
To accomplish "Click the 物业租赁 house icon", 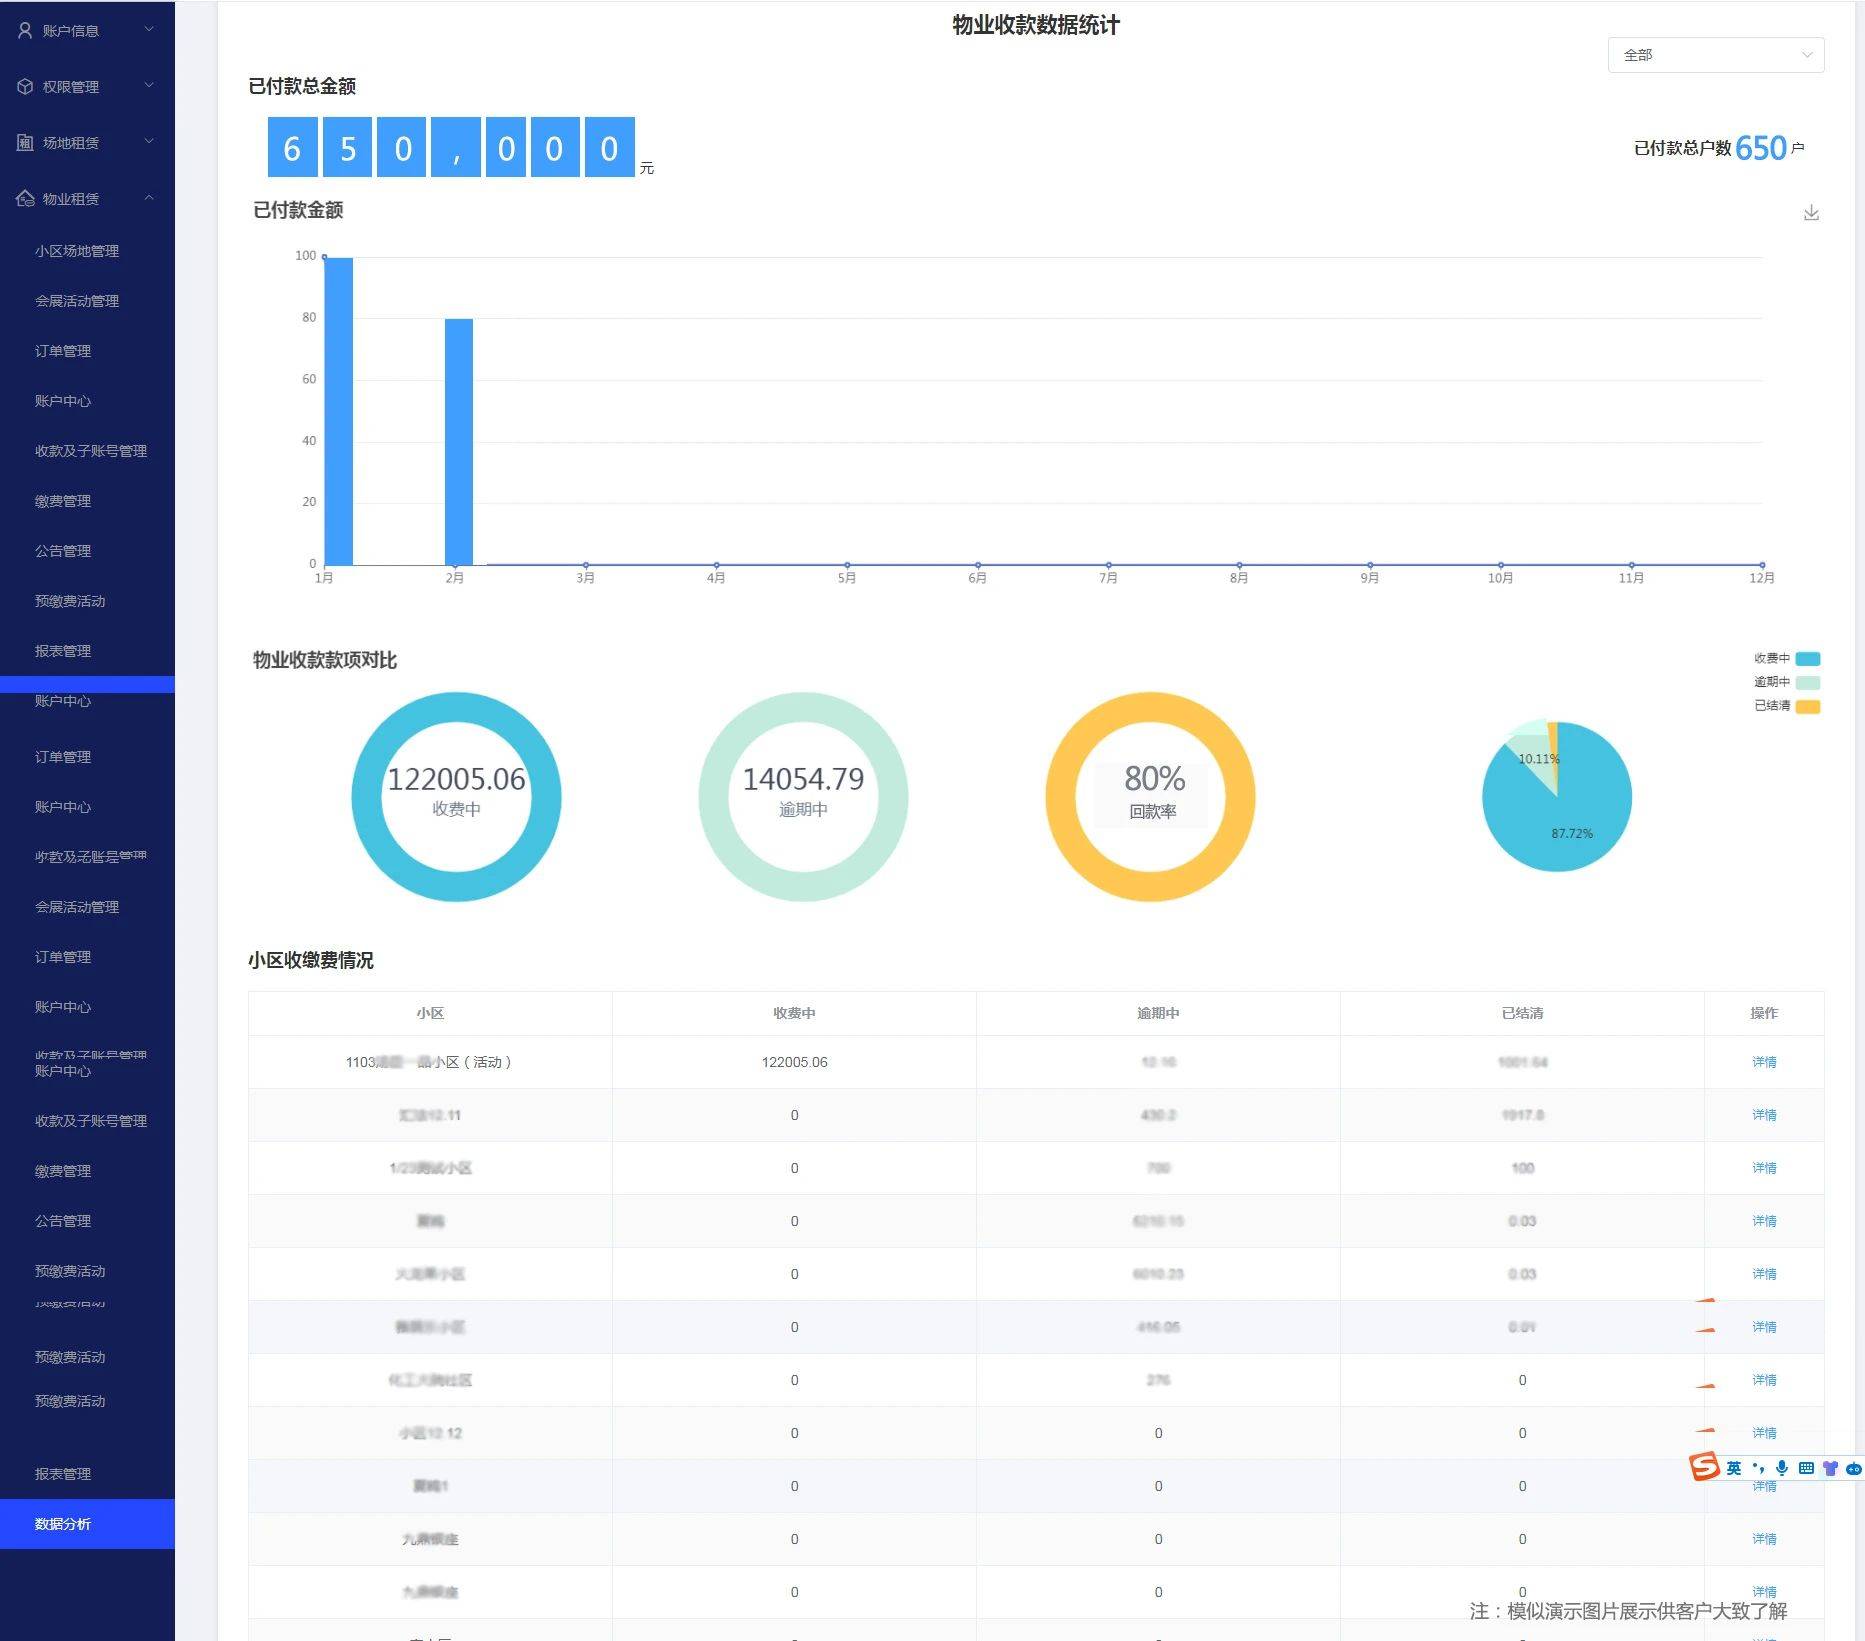I will point(25,199).
